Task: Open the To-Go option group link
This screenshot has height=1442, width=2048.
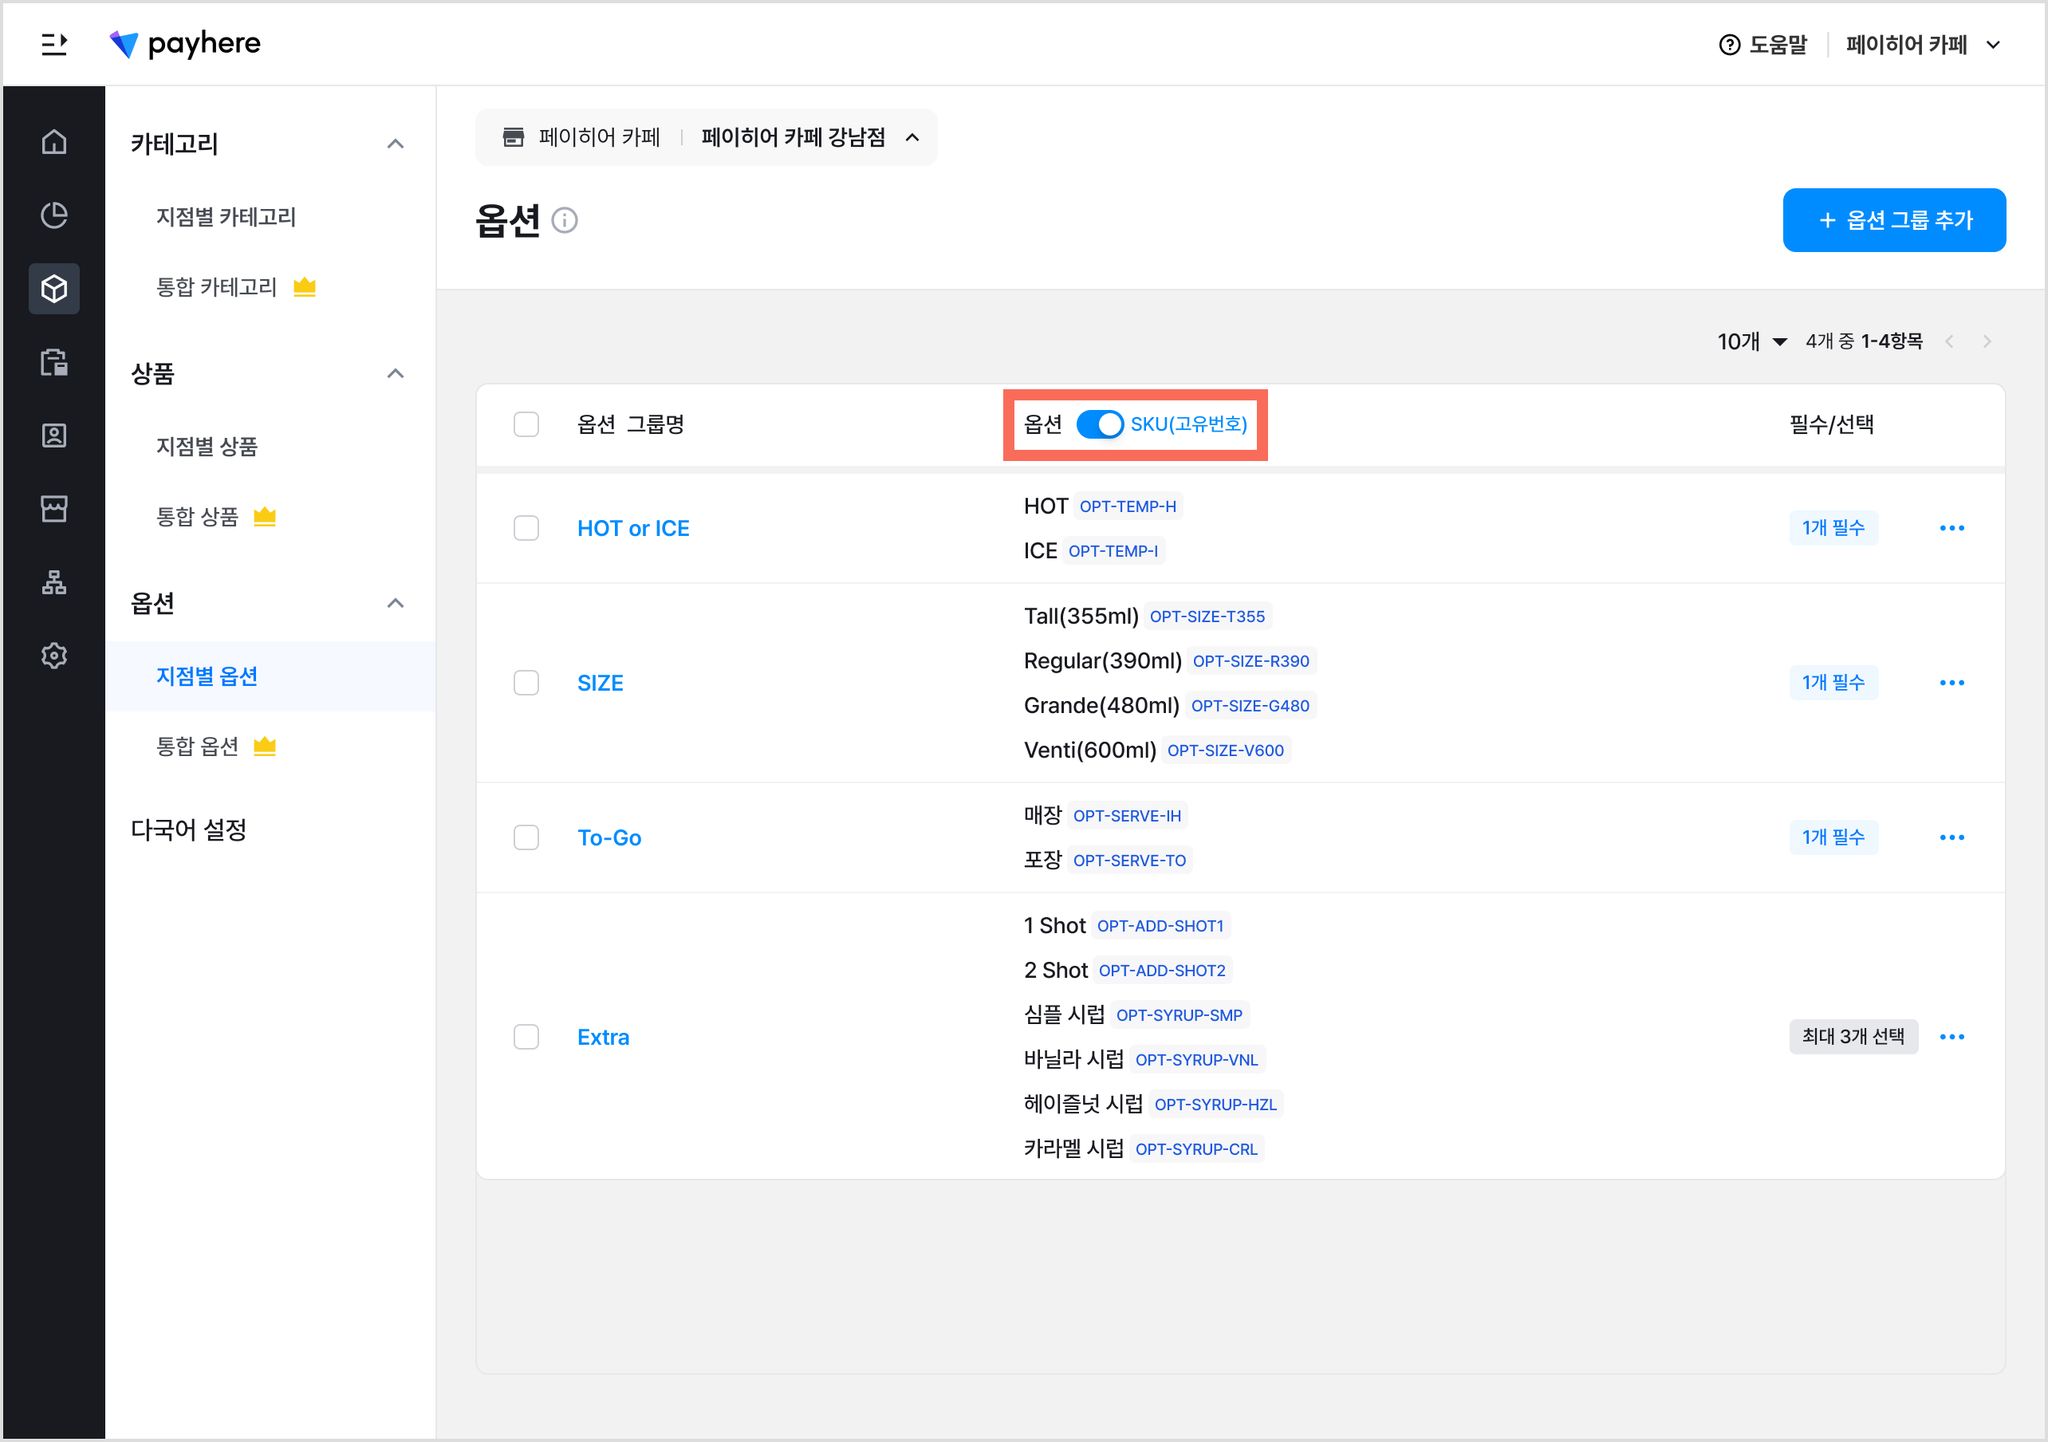Action: pos(609,837)
